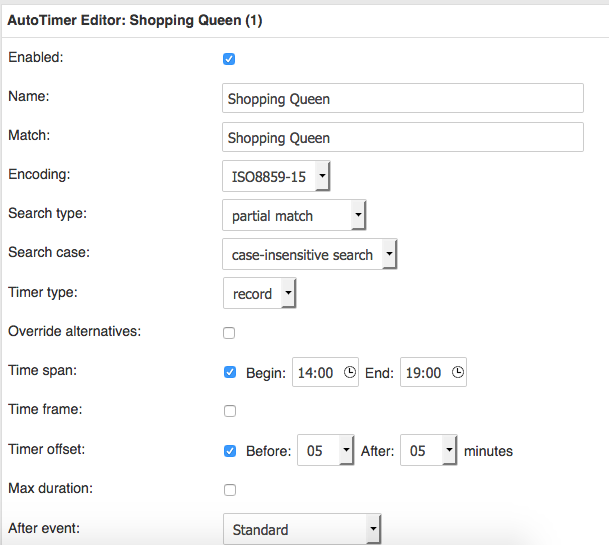Click the clock icon in Begin time field

[349, 372]
